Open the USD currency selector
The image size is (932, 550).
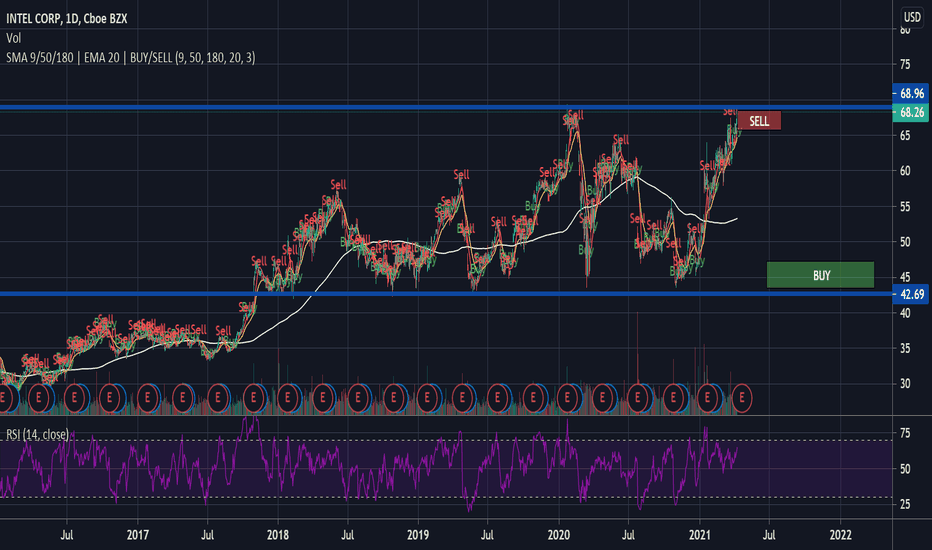912,17
